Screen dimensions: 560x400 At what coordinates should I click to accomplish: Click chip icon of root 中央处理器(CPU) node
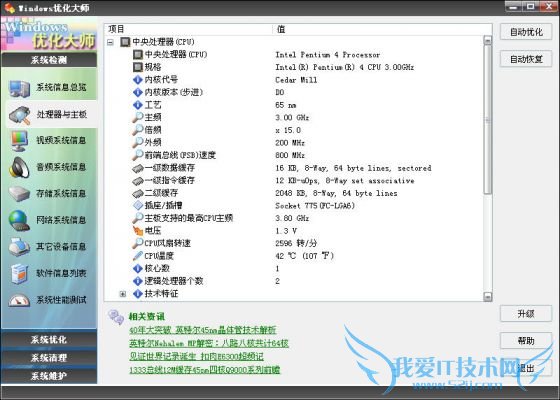125,42
